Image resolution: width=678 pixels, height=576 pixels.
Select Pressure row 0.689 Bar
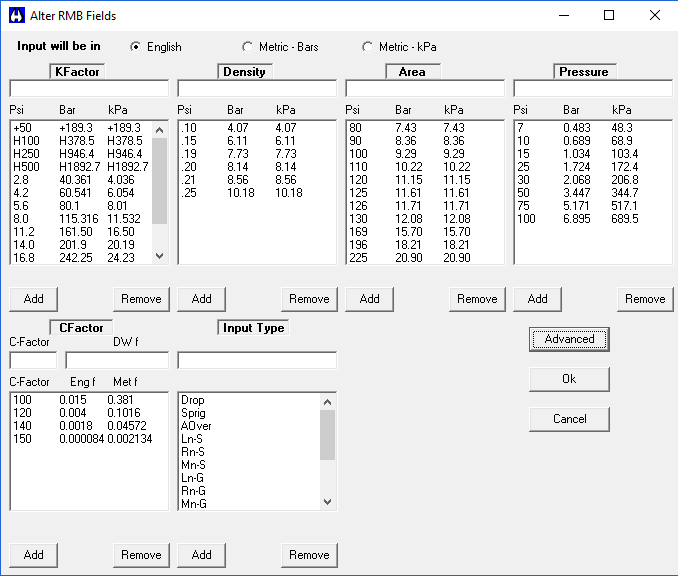coord(593,141)
